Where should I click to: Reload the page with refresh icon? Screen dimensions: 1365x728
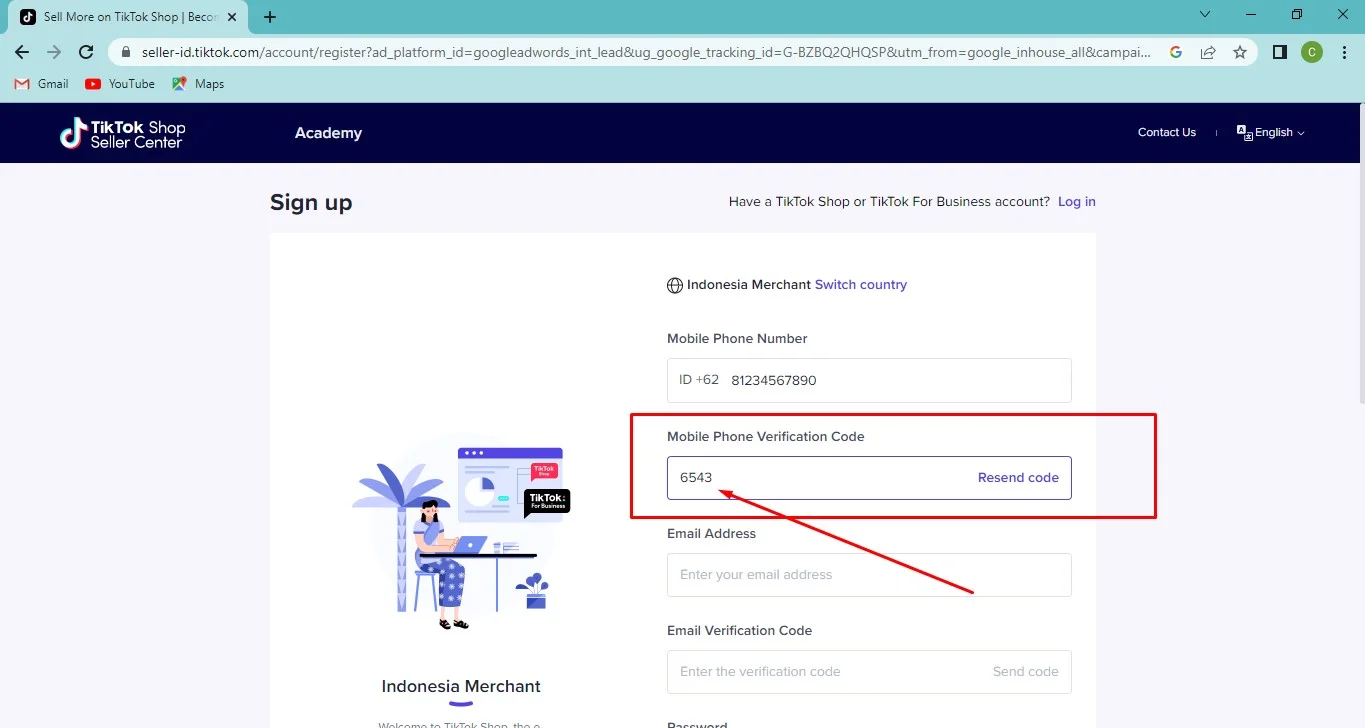point(86,52)
